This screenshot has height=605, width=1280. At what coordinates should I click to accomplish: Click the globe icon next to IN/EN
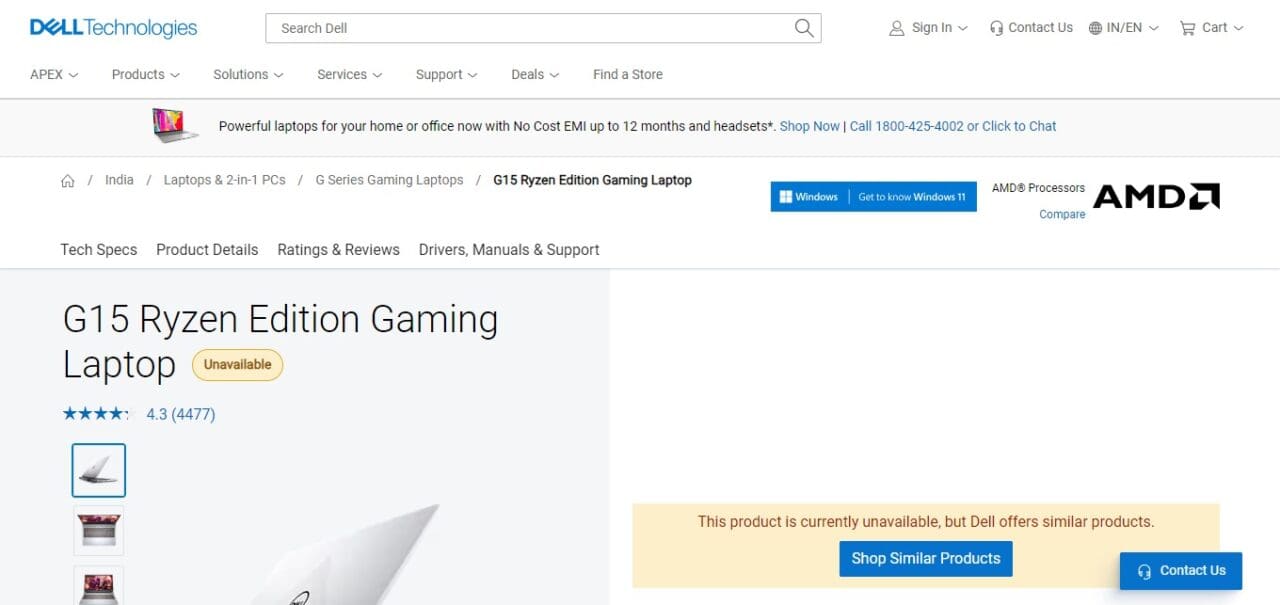[1095, 28]
